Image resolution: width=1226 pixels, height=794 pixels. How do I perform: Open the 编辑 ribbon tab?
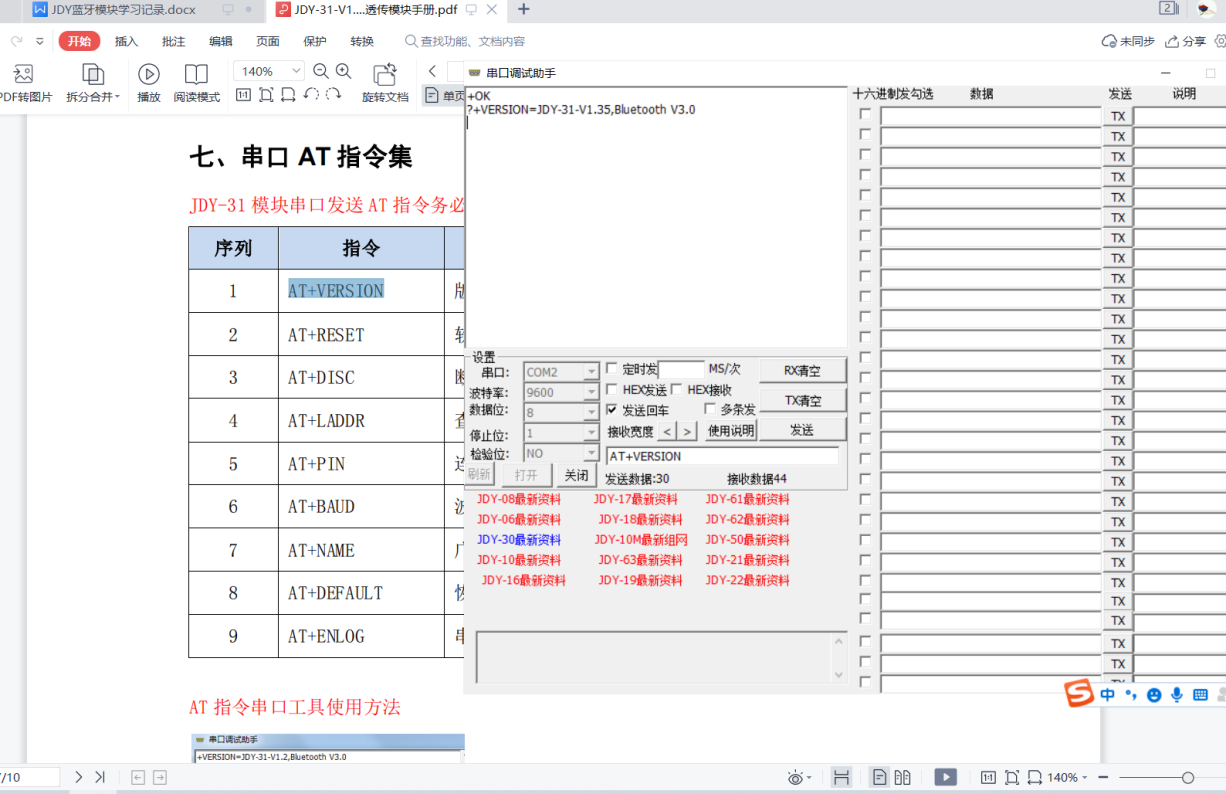point(220,41)
